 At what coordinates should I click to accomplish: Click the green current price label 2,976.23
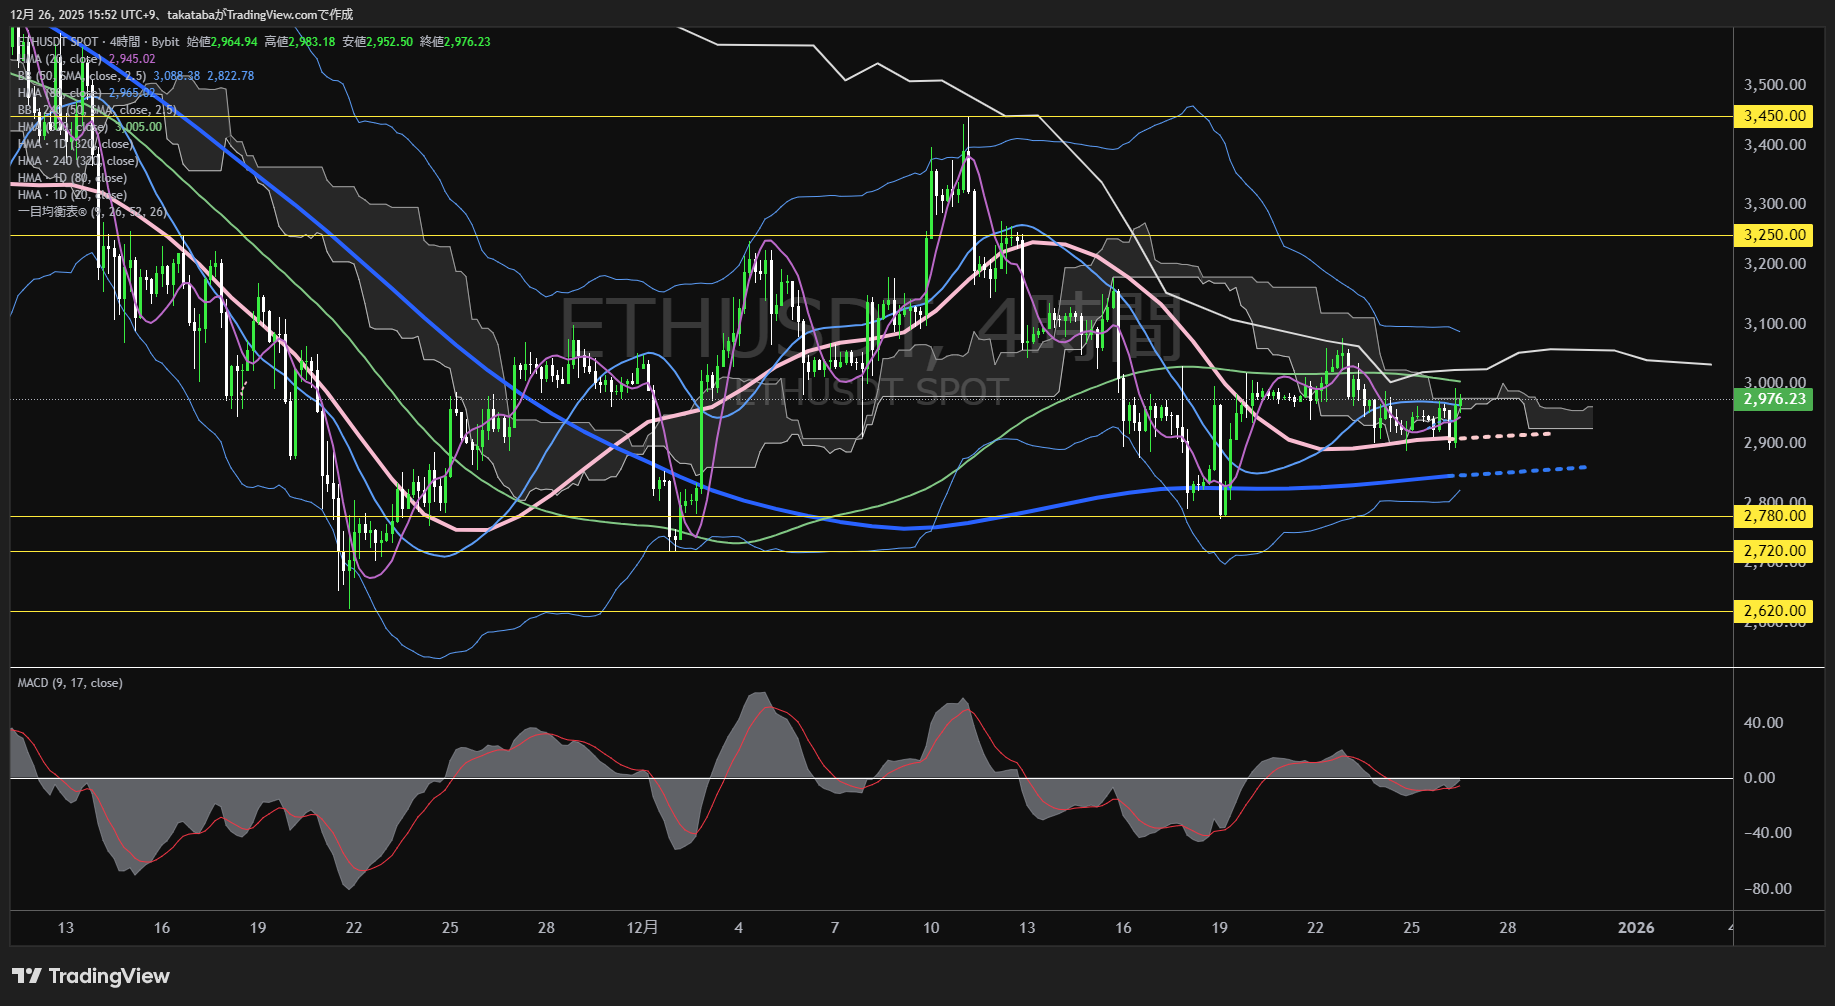1774,399
